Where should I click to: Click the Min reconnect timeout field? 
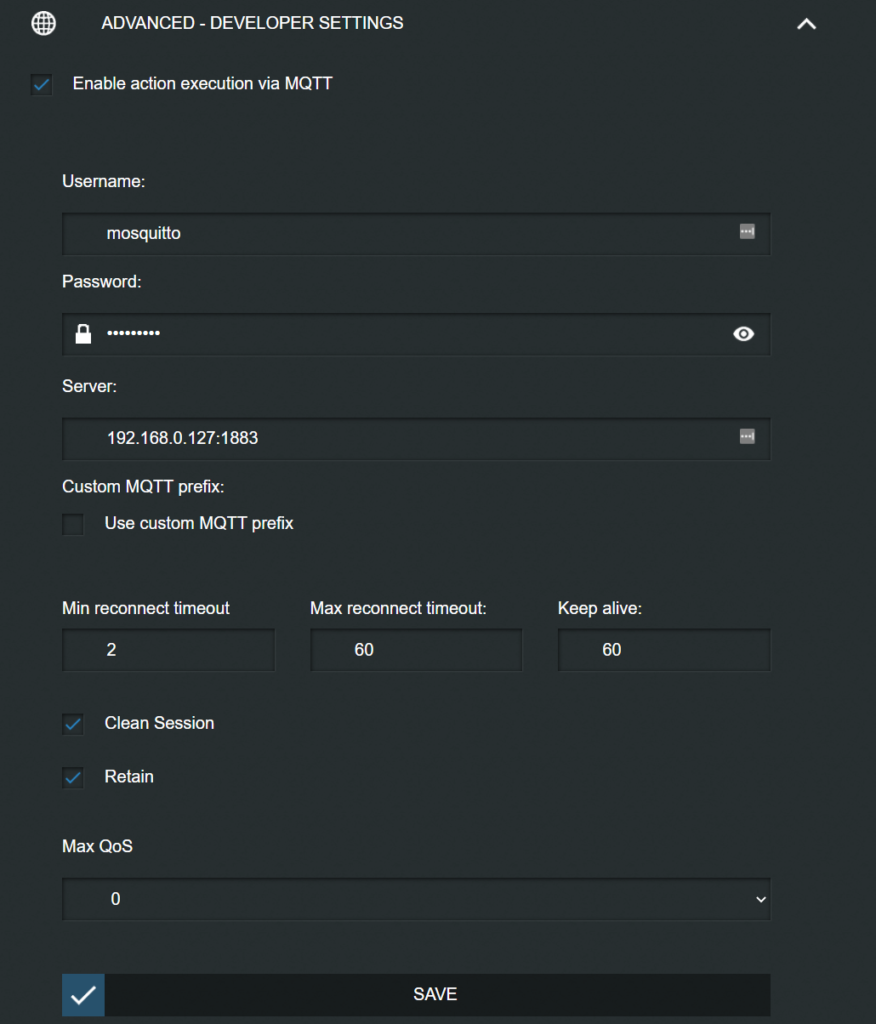169,650
